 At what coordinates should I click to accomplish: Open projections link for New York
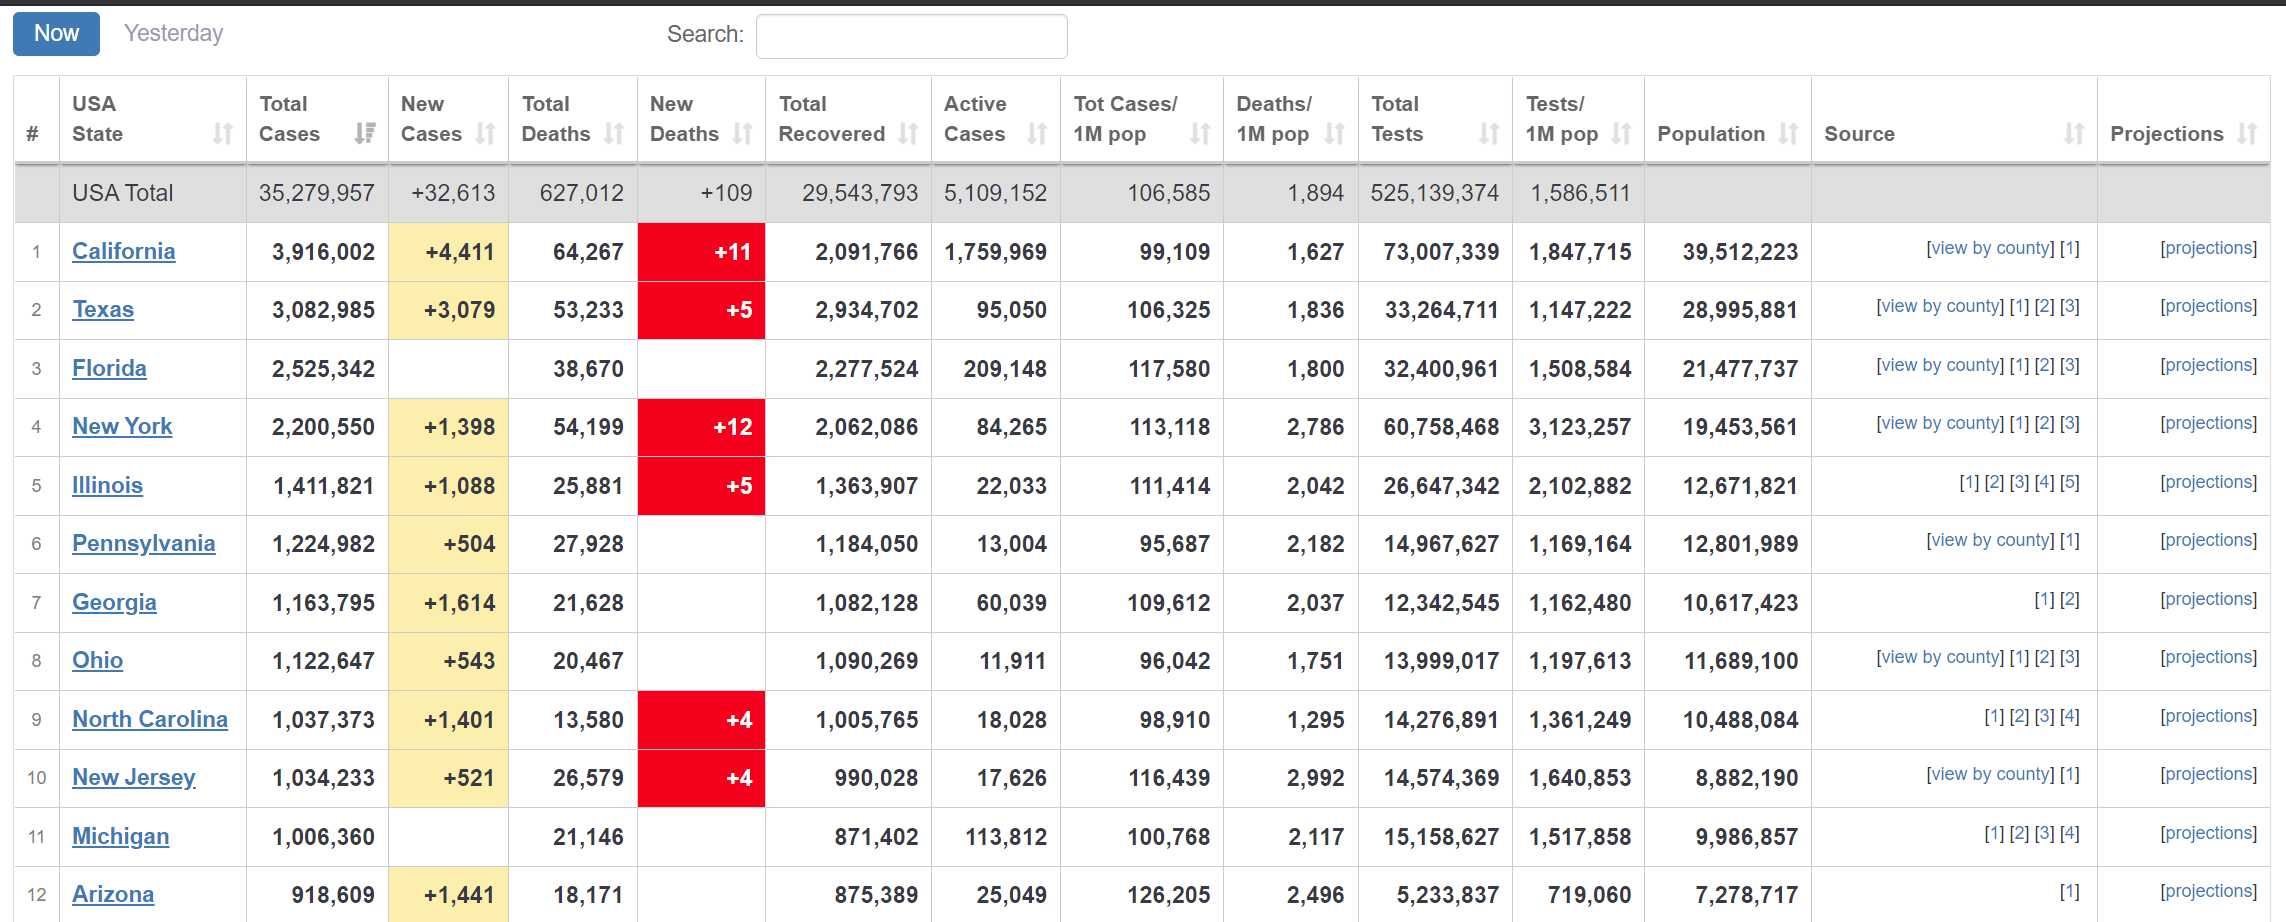(x=2208, y=424)
